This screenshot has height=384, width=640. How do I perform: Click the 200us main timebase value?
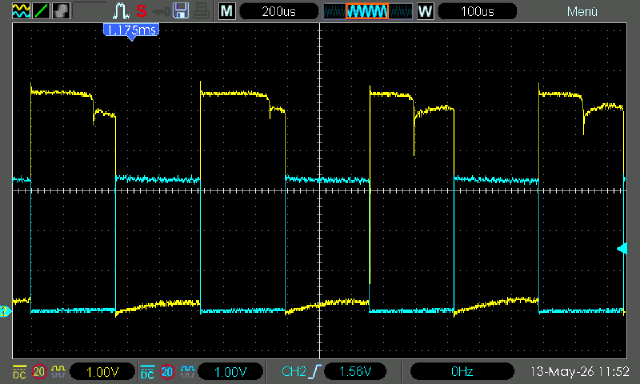[279, 11]
